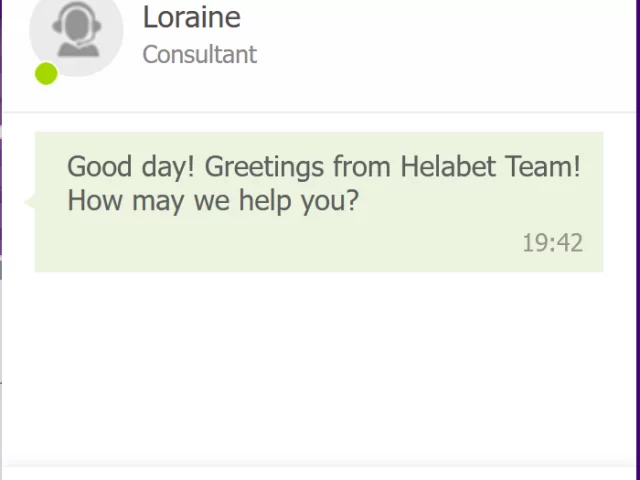
Task: Click the "Good day!" opening words
Action: click(131, 167)
